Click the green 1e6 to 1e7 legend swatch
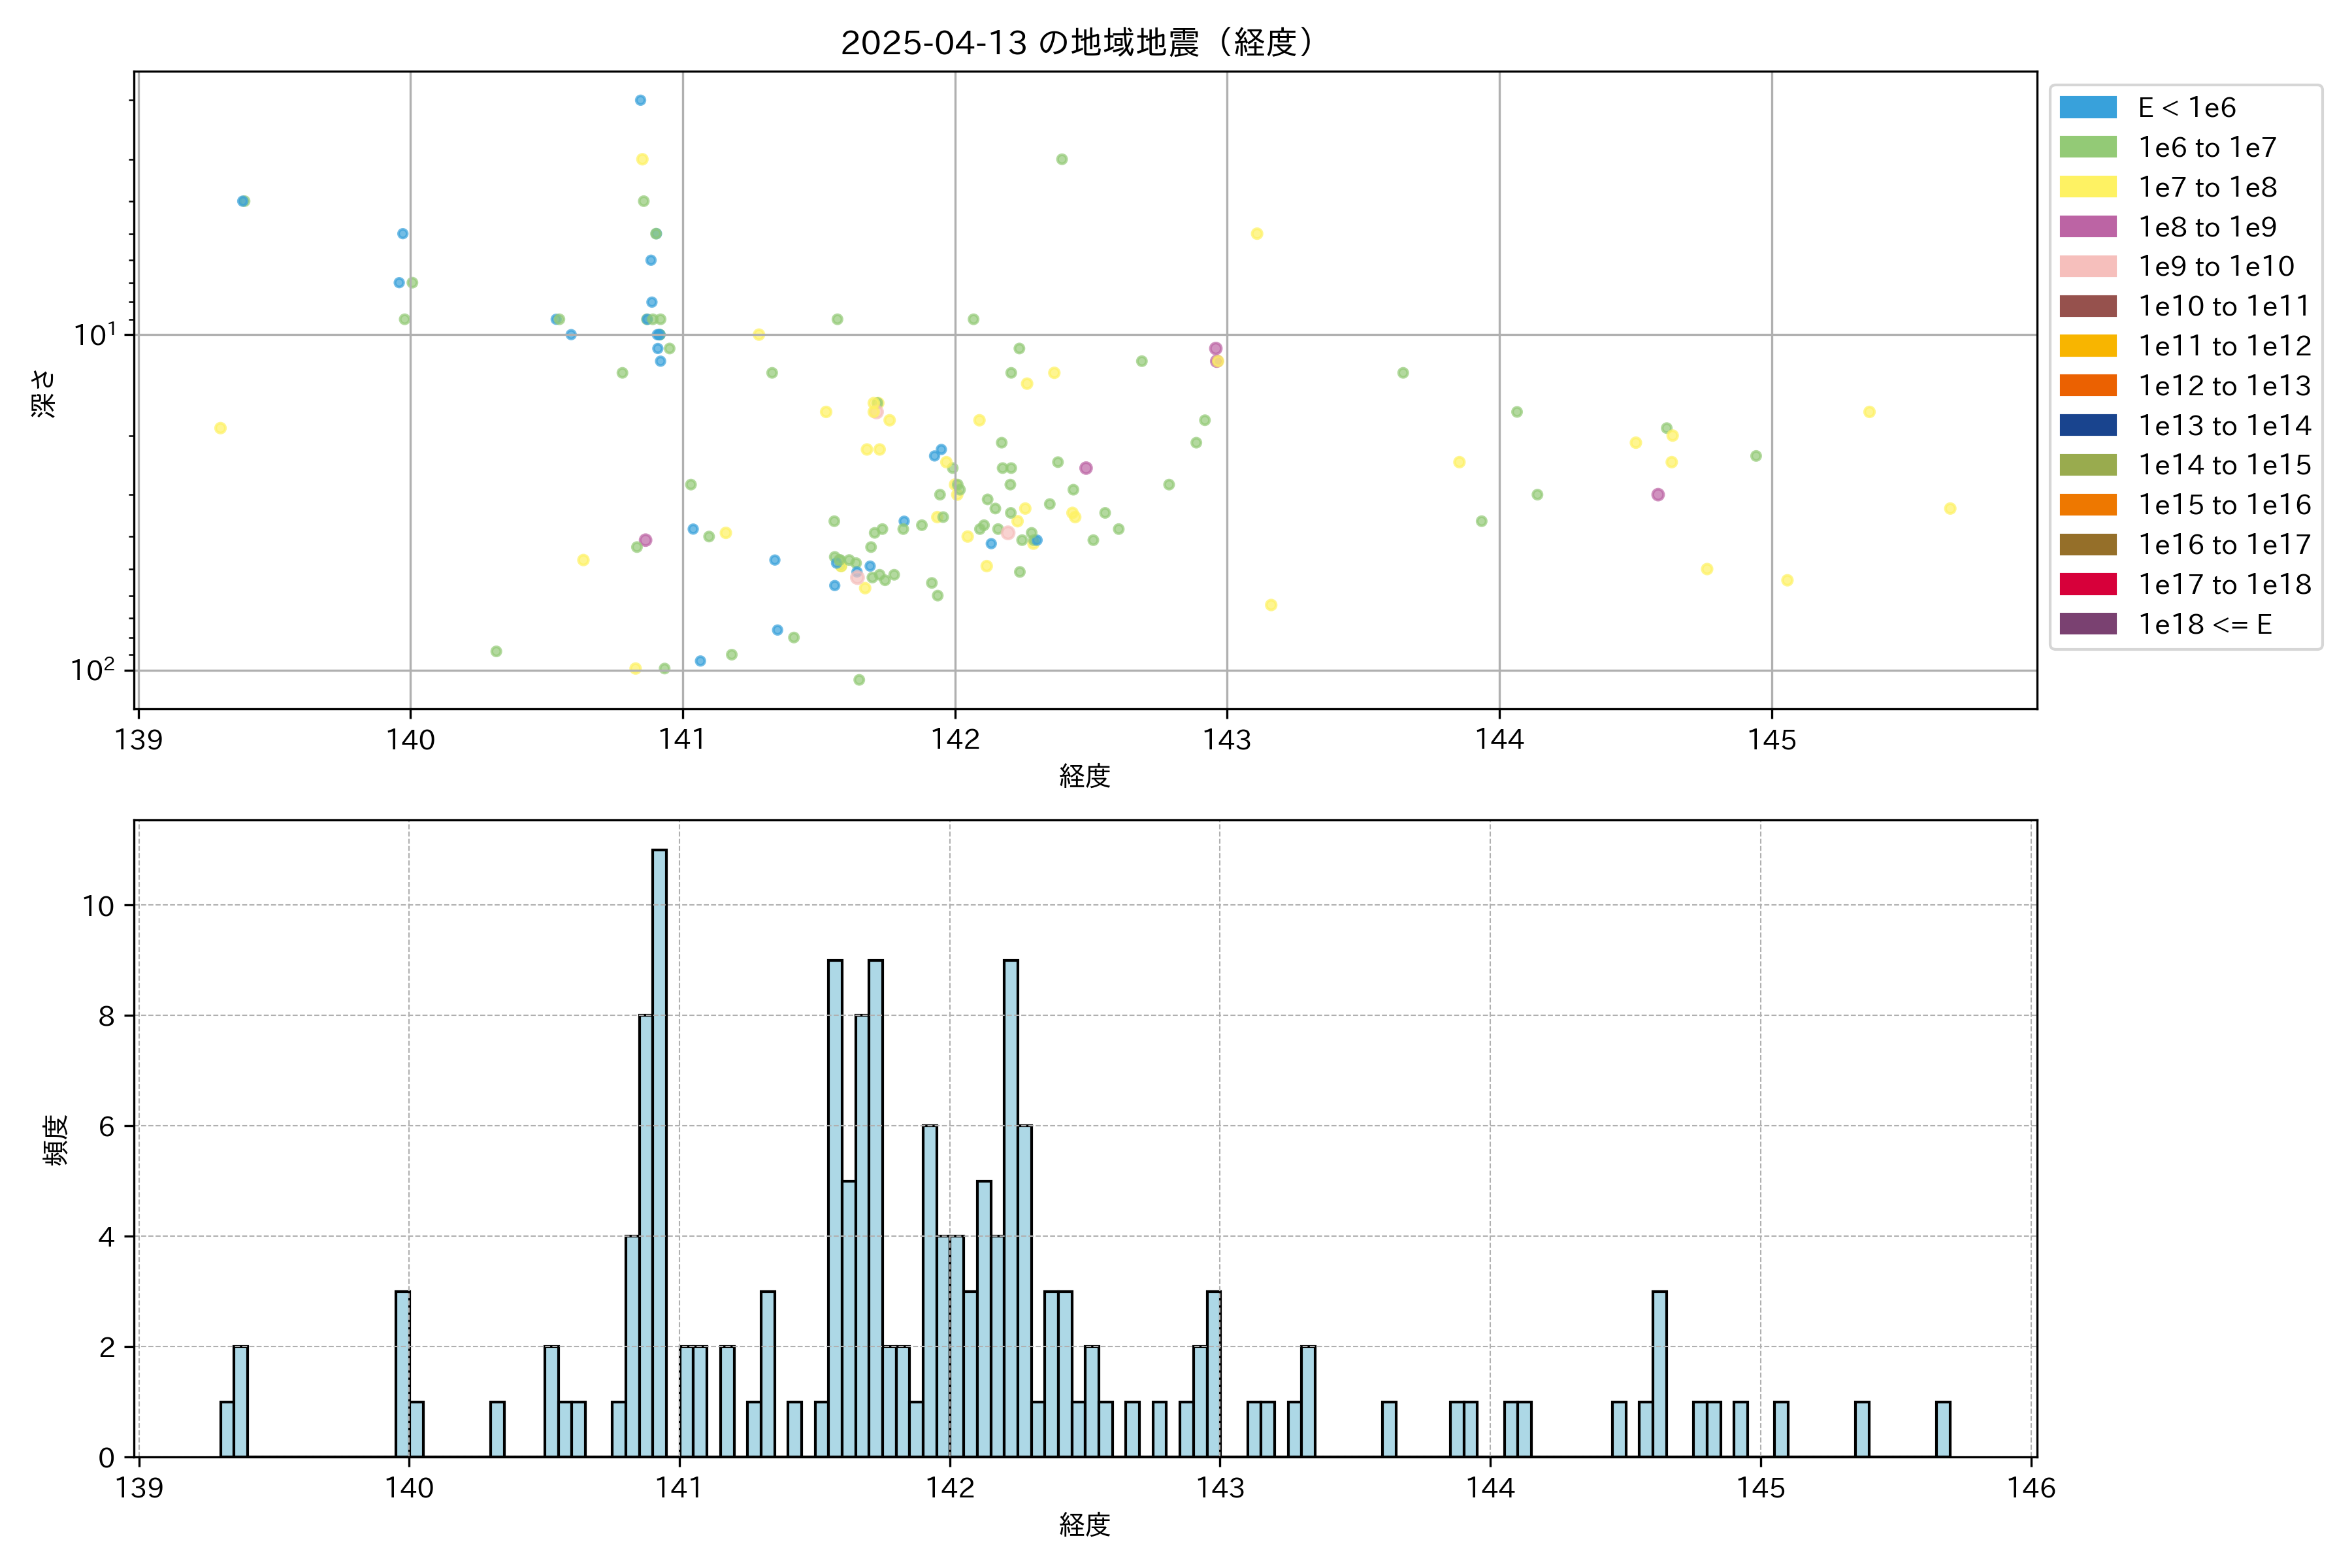2352x1568 pixels. point(2088,148)
